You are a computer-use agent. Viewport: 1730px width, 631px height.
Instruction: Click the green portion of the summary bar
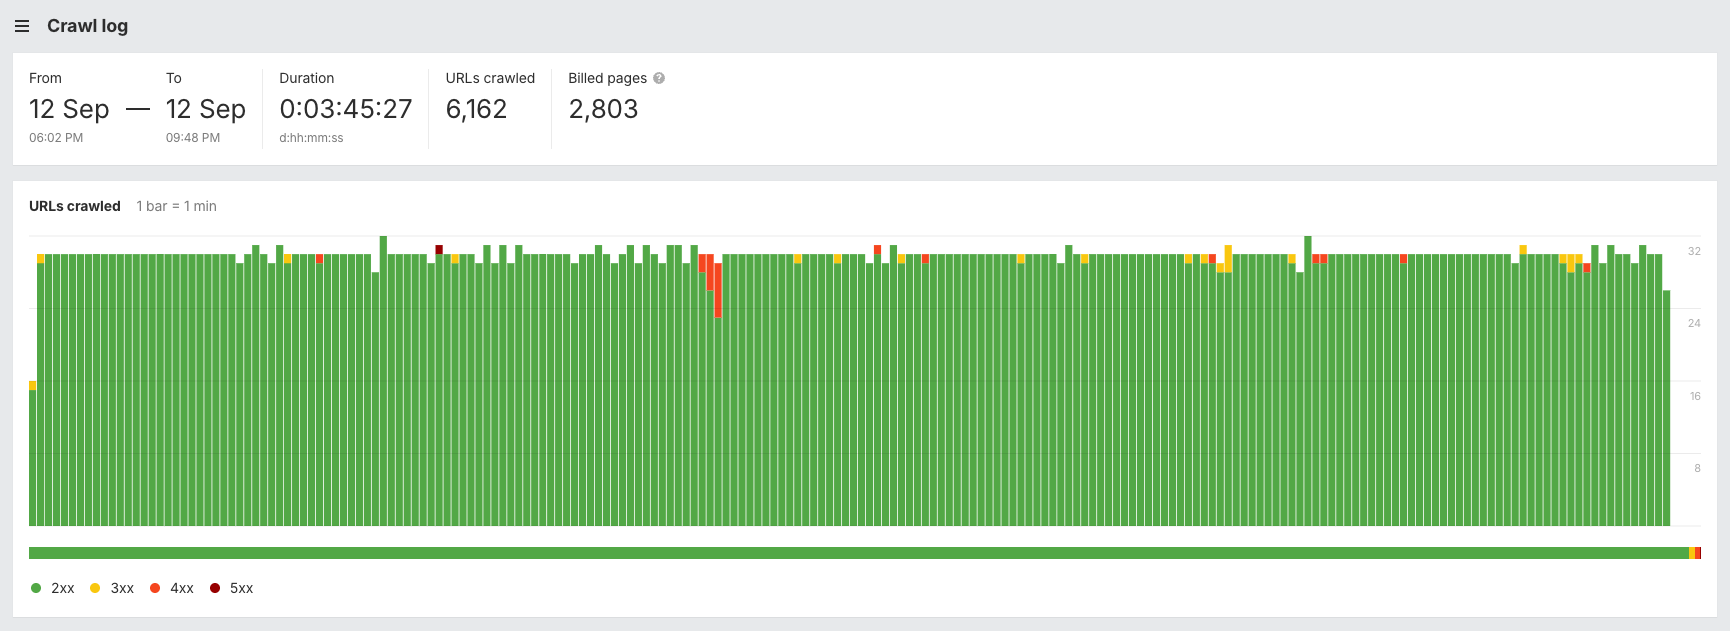[x=850, y=553]
